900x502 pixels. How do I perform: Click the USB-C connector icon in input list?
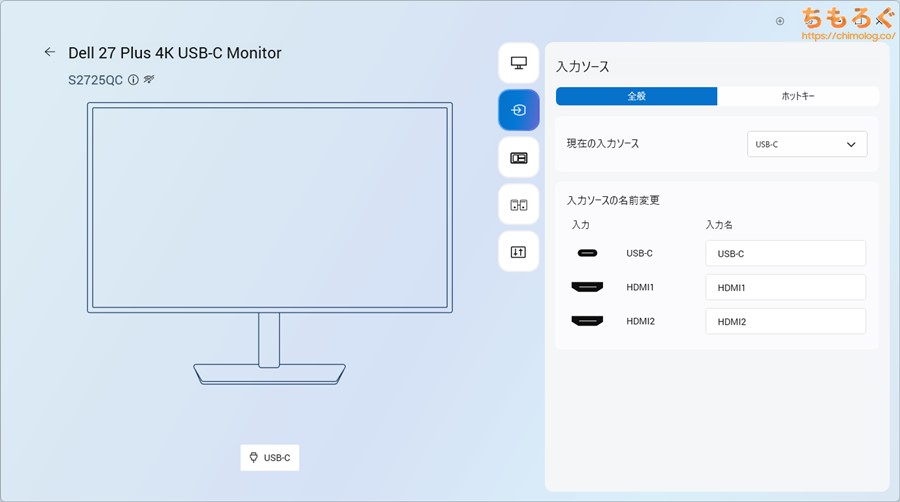[x=587, y=254]
